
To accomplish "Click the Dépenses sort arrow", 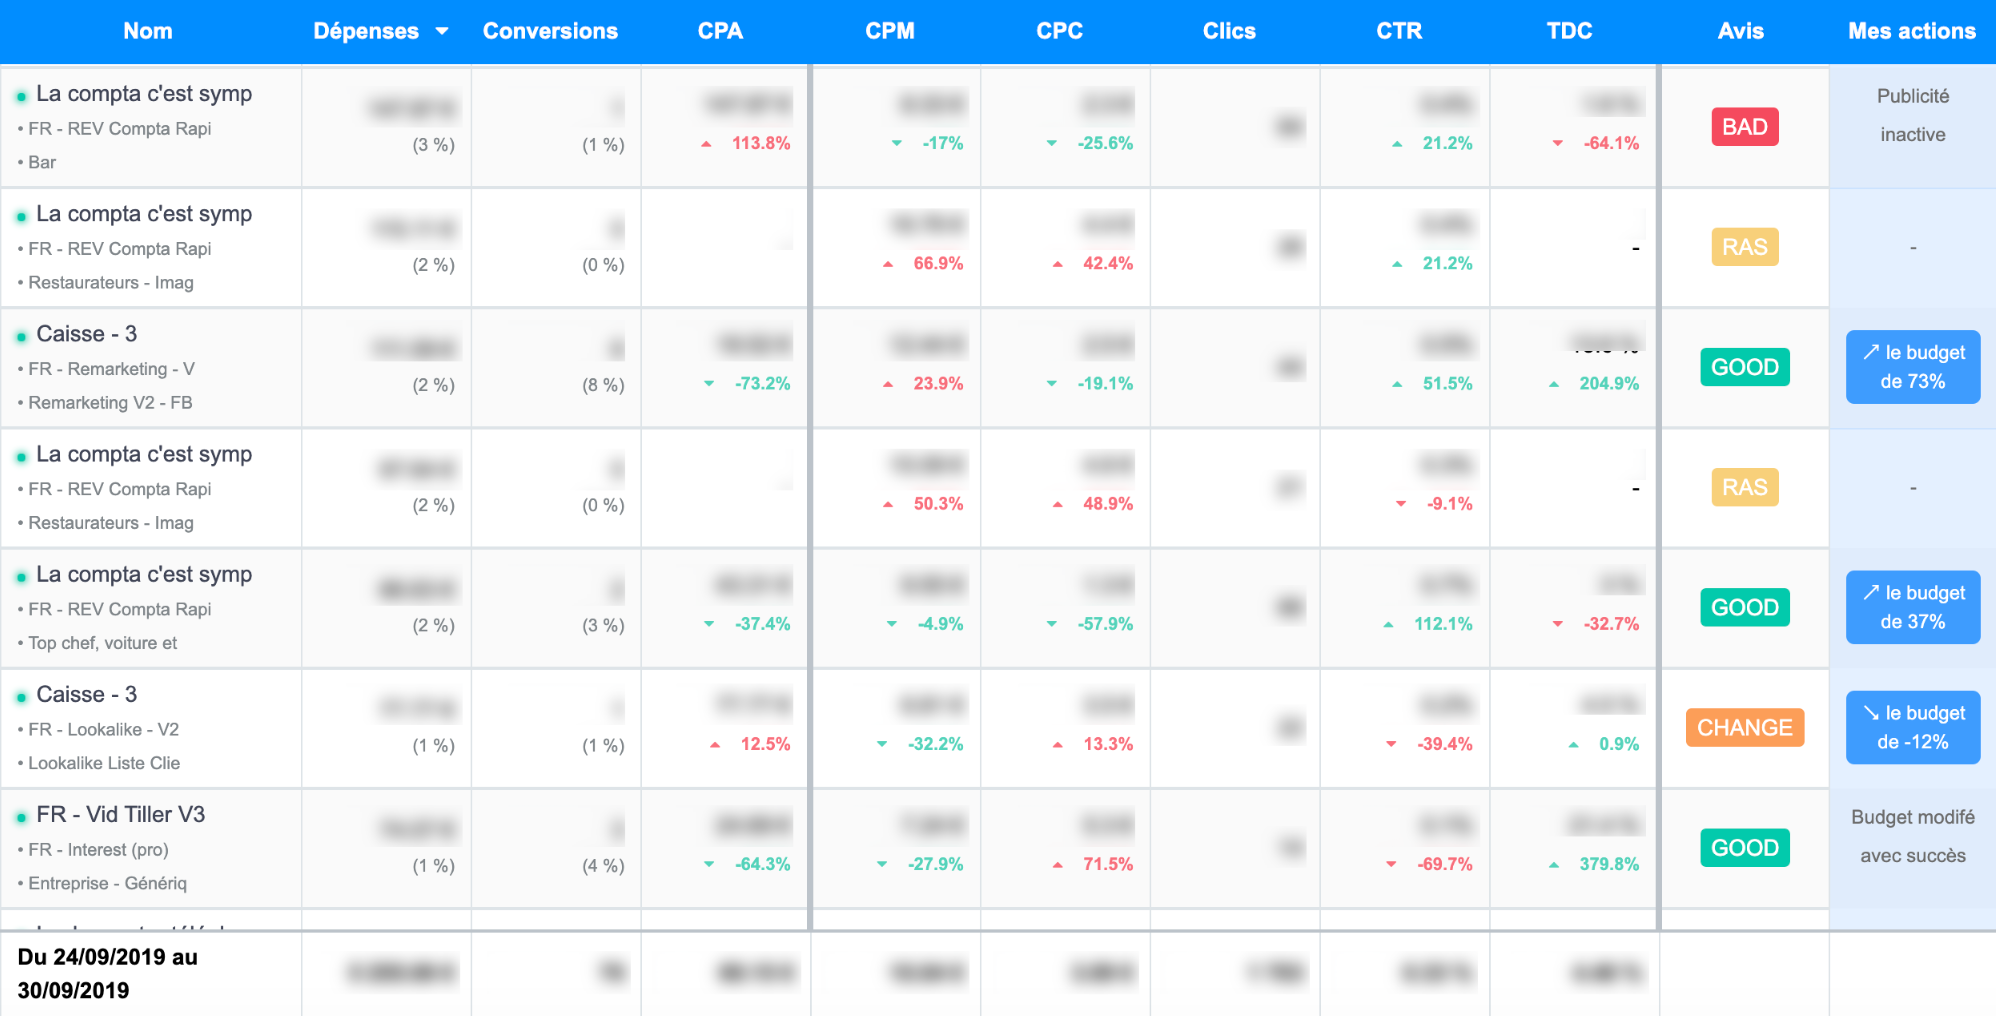I will 442,32.
